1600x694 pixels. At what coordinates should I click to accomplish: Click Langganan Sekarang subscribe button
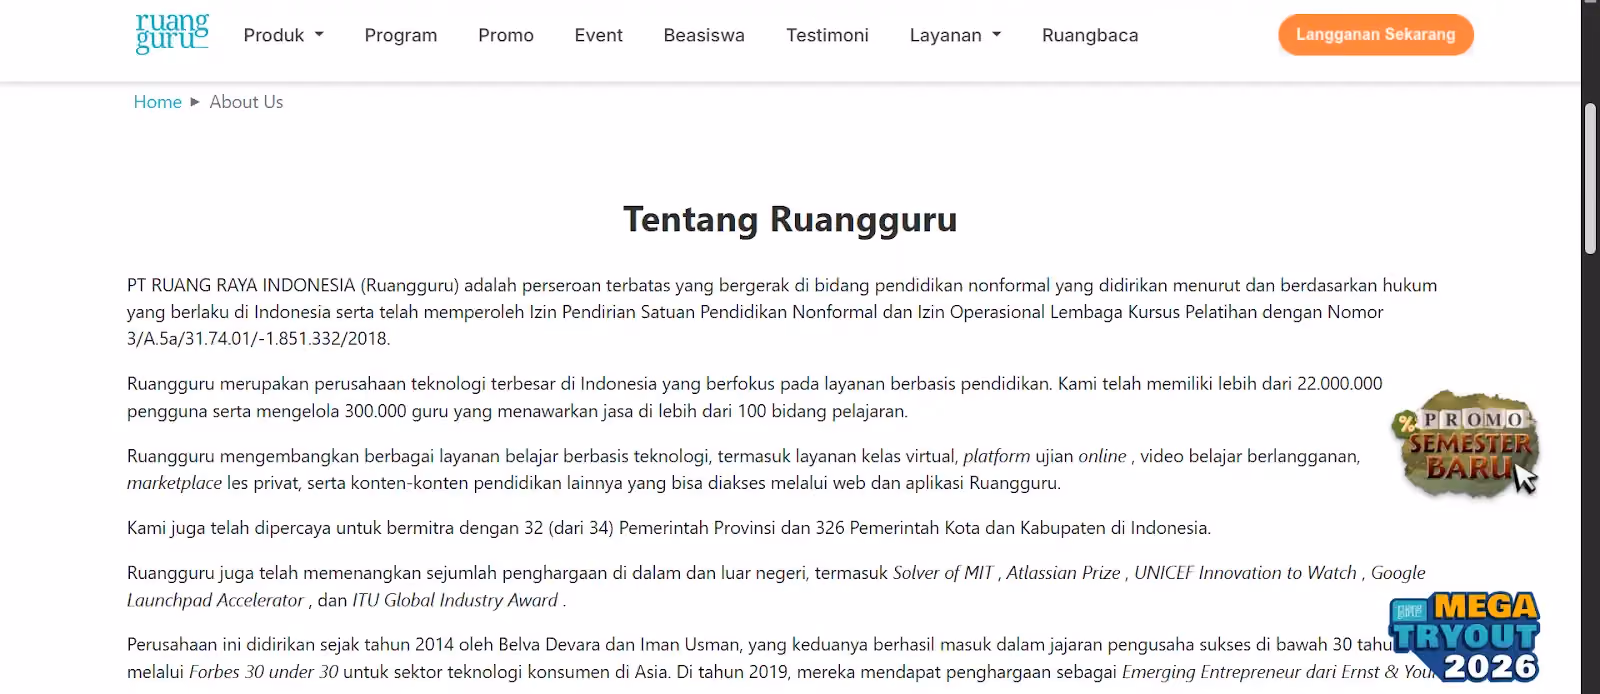[1376, 34]
